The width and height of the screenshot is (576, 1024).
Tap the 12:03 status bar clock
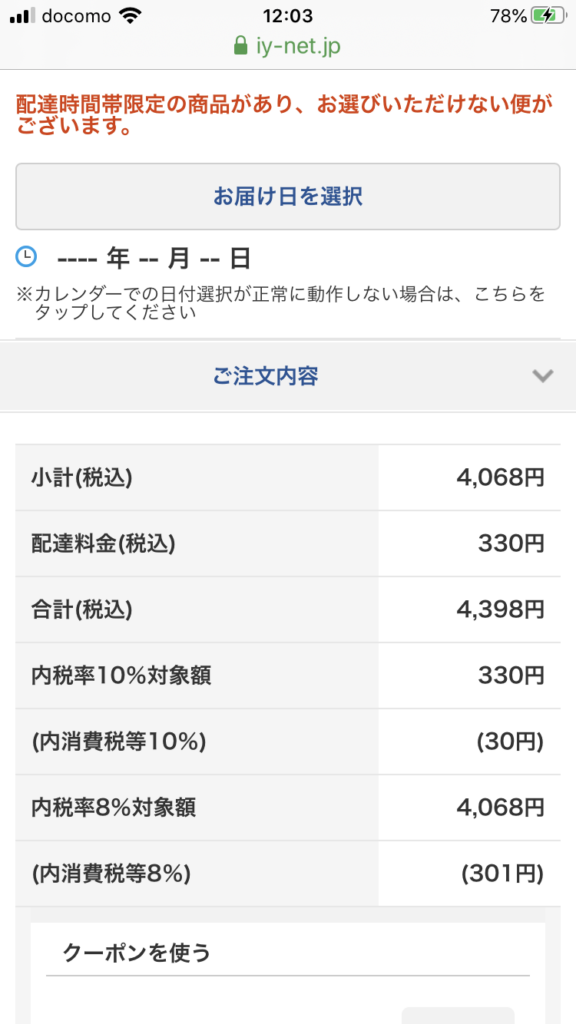(x=288, y=16)
